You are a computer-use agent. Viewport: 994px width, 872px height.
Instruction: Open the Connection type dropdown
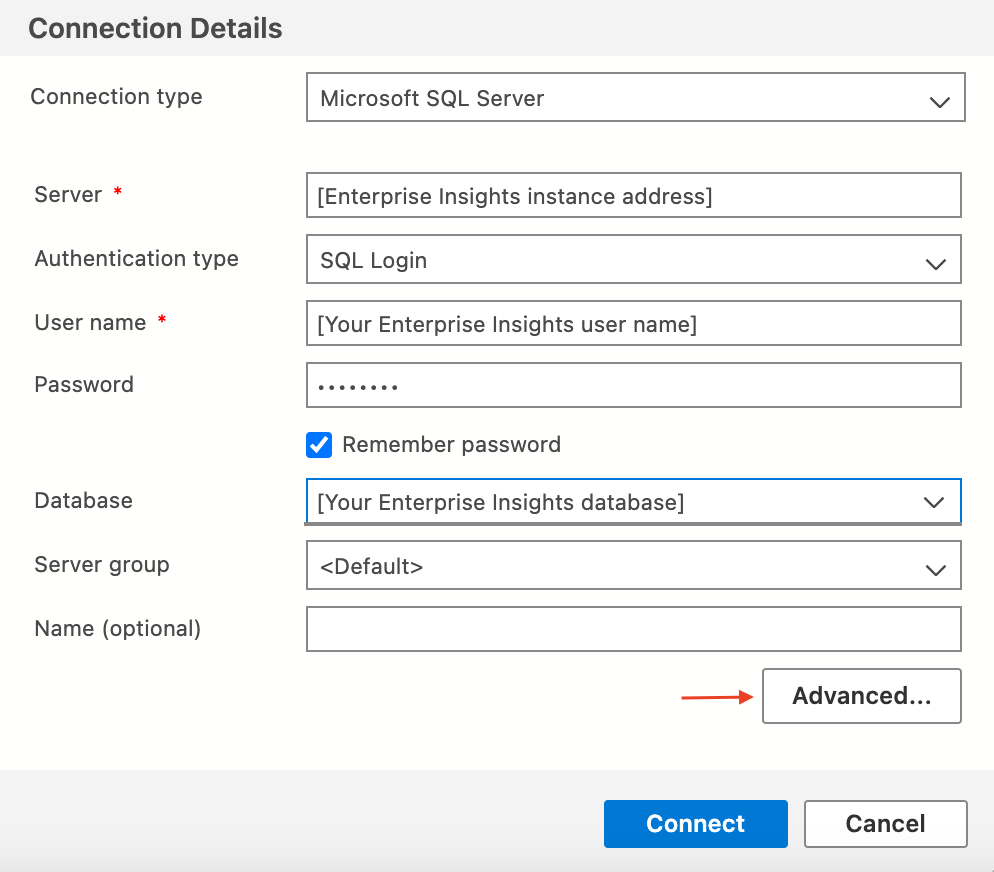coord(634,97)
